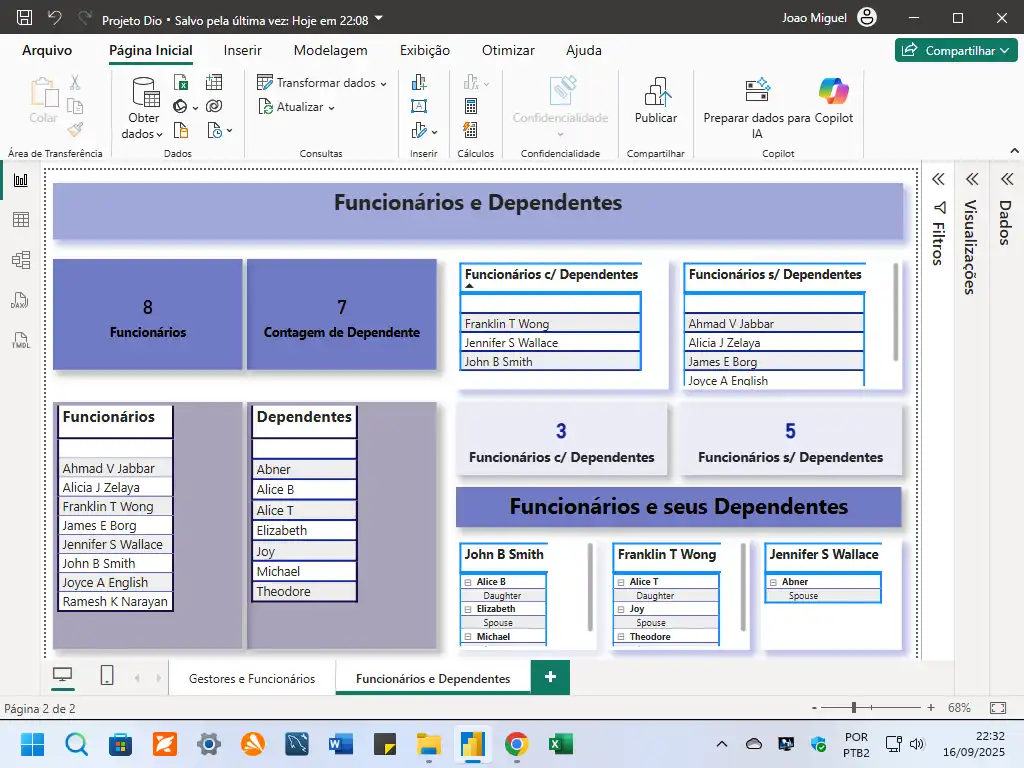This screenshot has width=1024, height=768.
Task: Expand the Visualizações pane chevron
Action: pos(972,180)
